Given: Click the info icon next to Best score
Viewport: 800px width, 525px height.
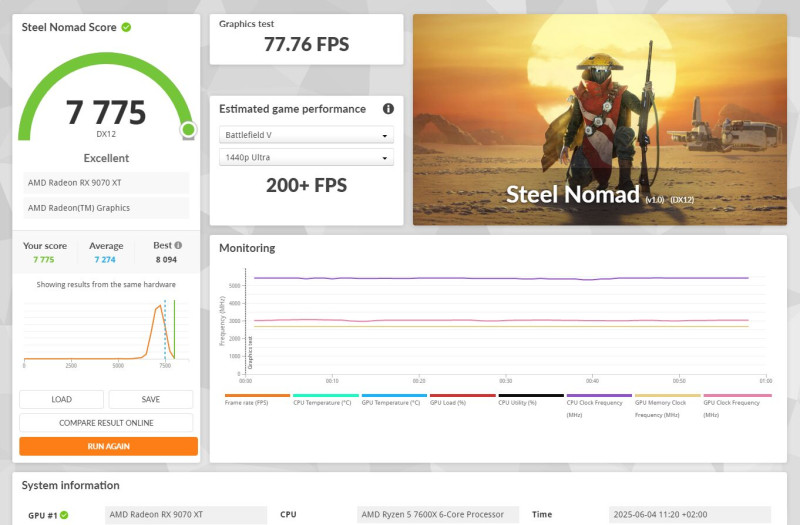Looking at the screenshot, I should pos(178,245).
